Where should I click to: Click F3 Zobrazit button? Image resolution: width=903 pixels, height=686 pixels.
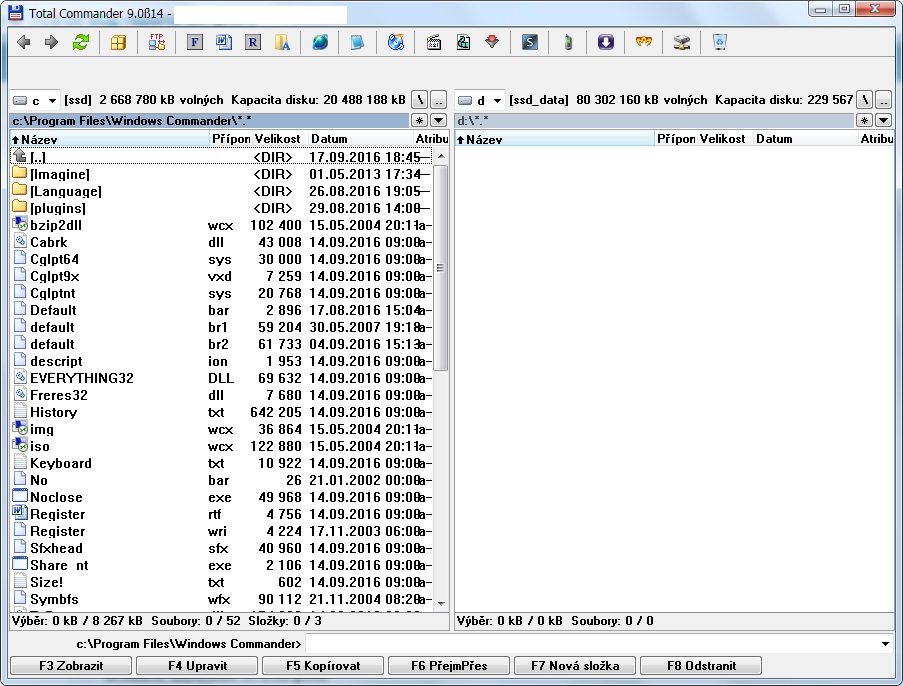coord(71,666)
